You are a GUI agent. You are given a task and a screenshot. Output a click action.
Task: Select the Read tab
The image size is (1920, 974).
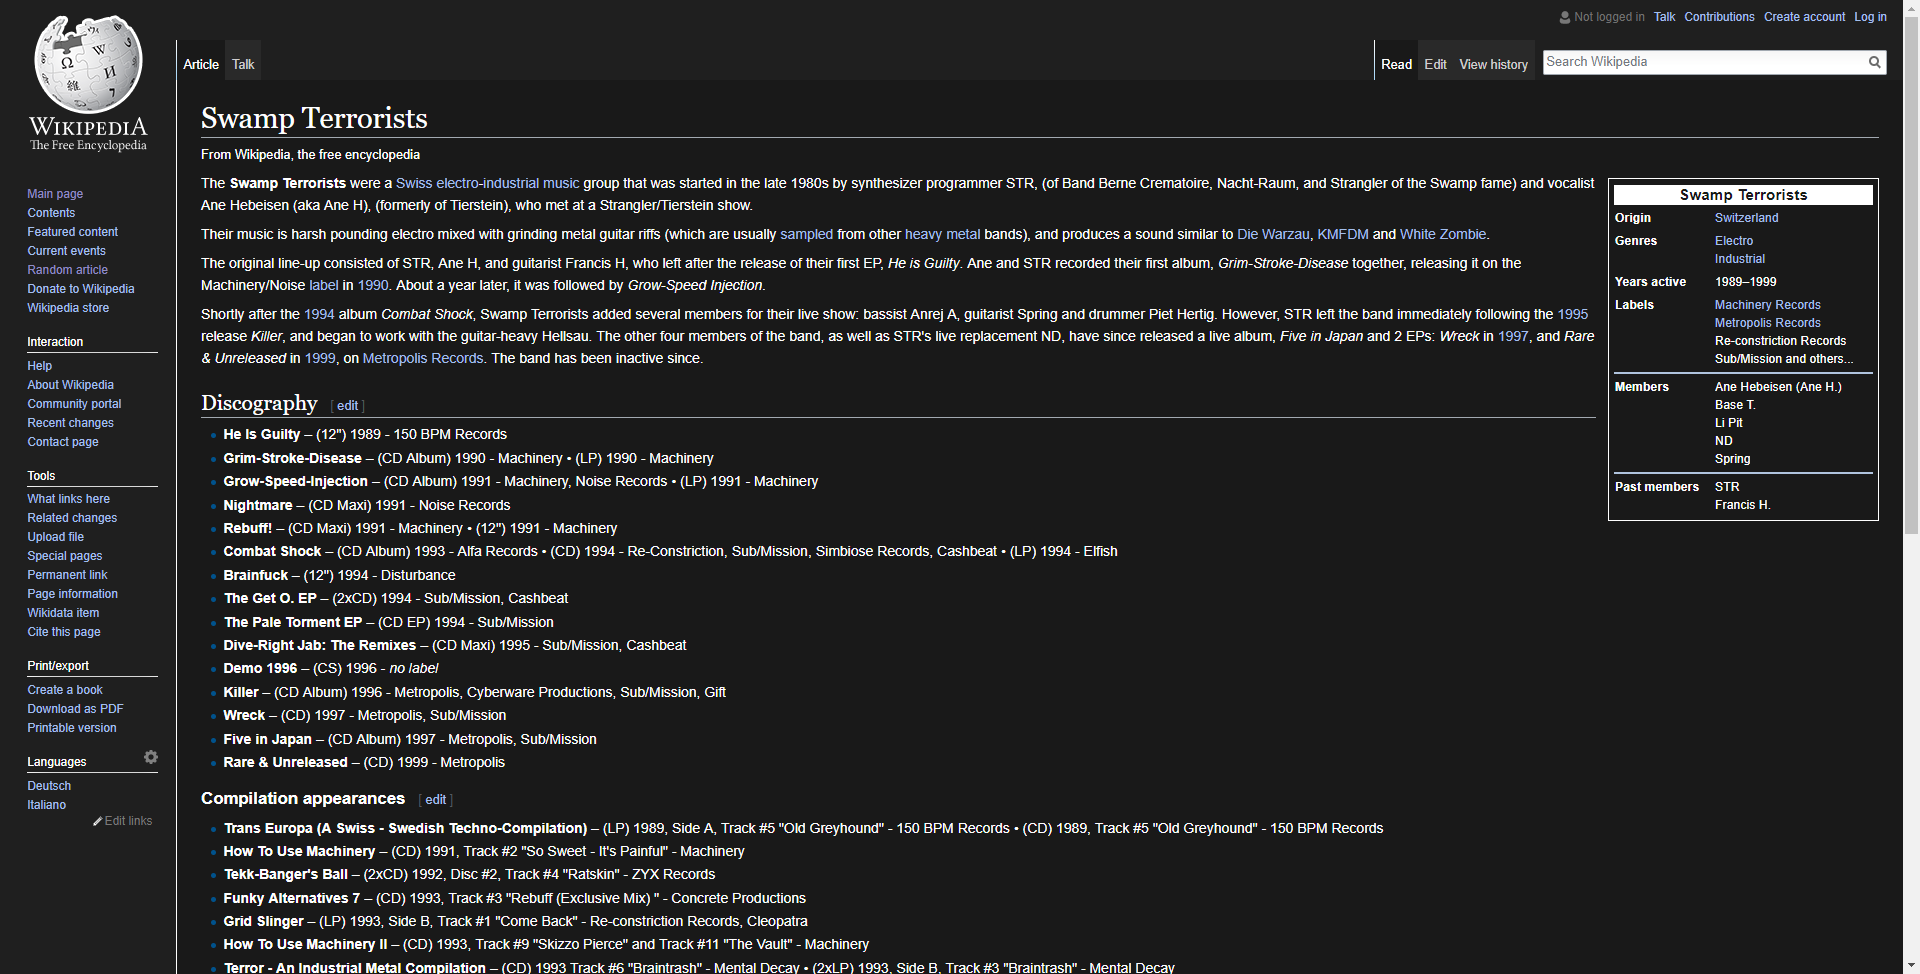(x=1396, y=64)
